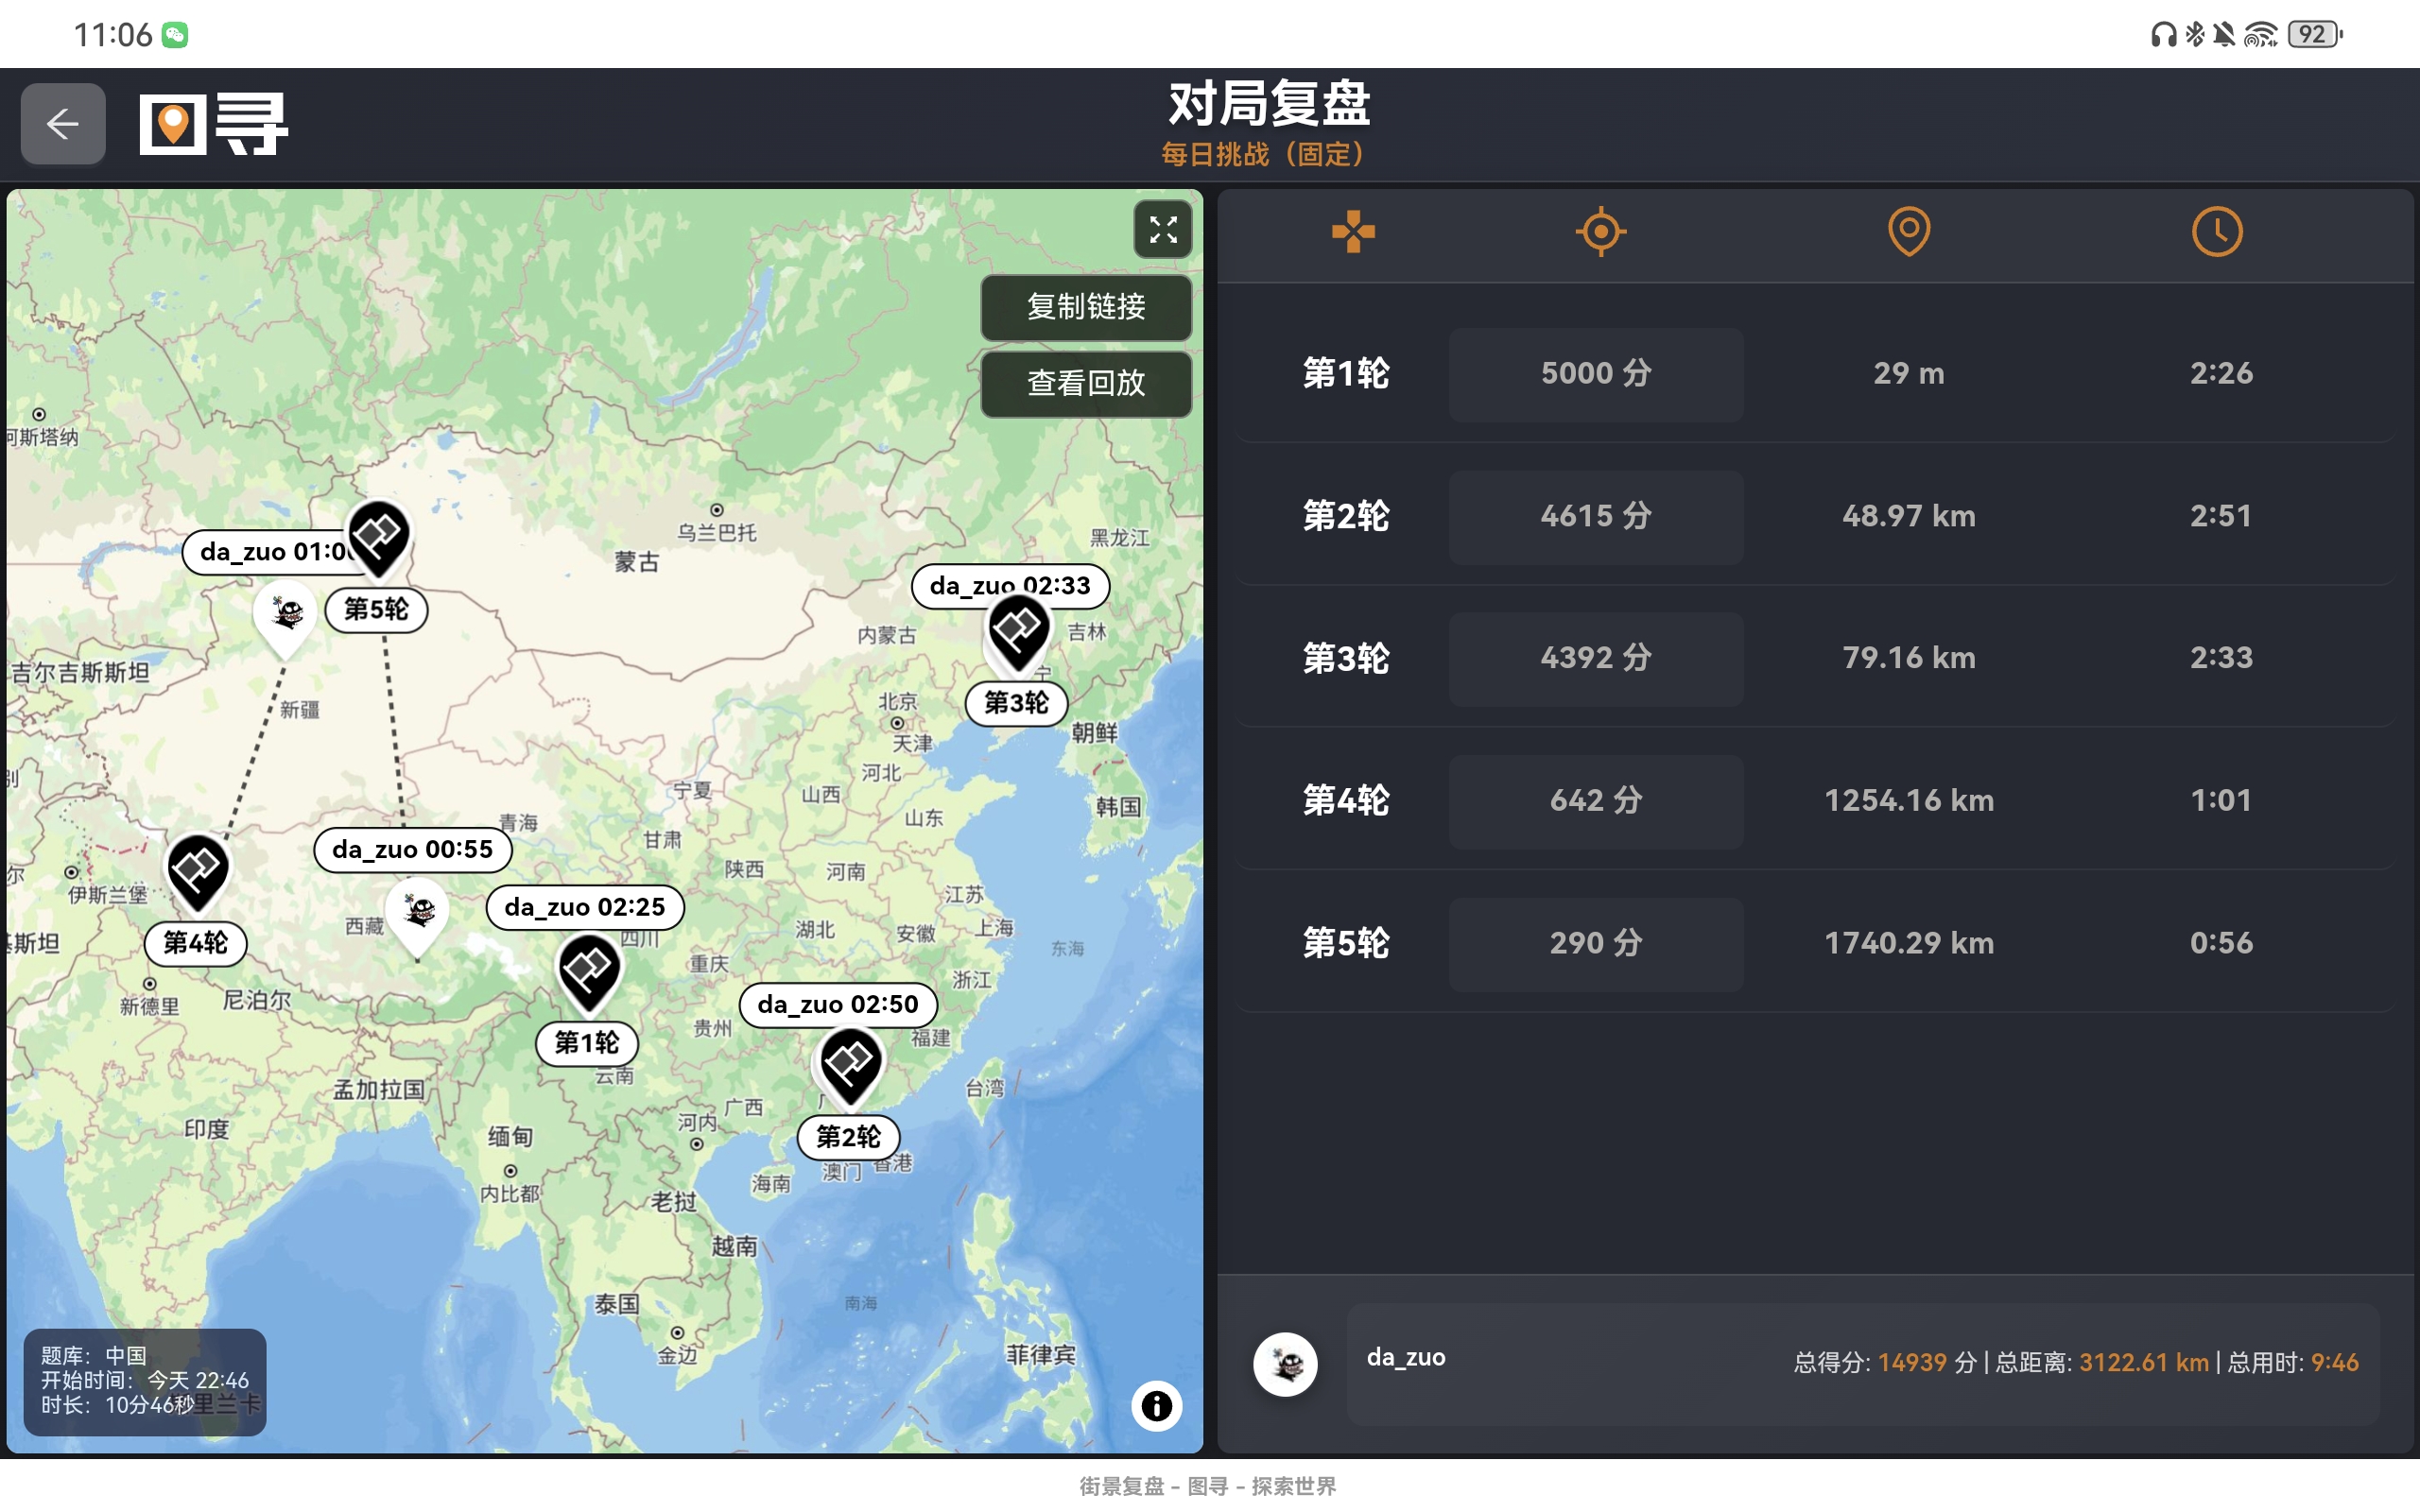Expand the map to fullscreen
The height and width of the screenshot is (1512, 2420).
1162,230
